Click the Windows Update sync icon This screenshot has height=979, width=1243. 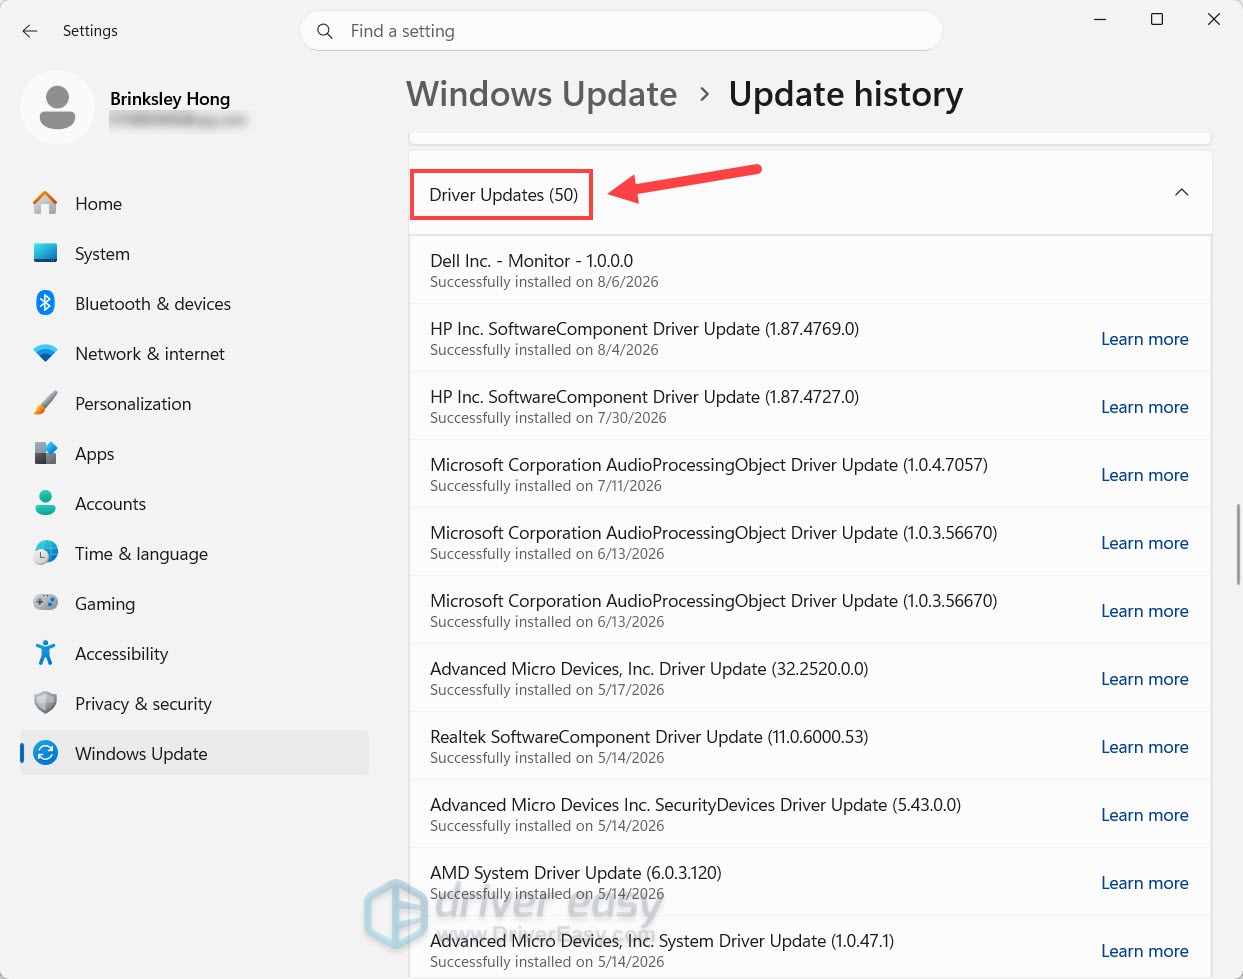[x=45, y=753]
